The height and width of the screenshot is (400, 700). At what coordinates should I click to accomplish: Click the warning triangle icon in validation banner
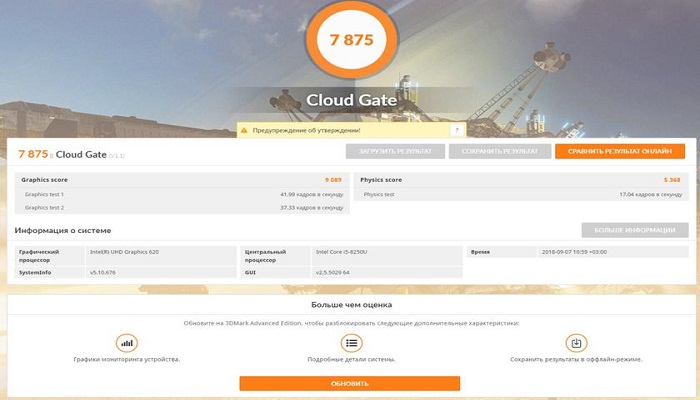click(244, 130)
